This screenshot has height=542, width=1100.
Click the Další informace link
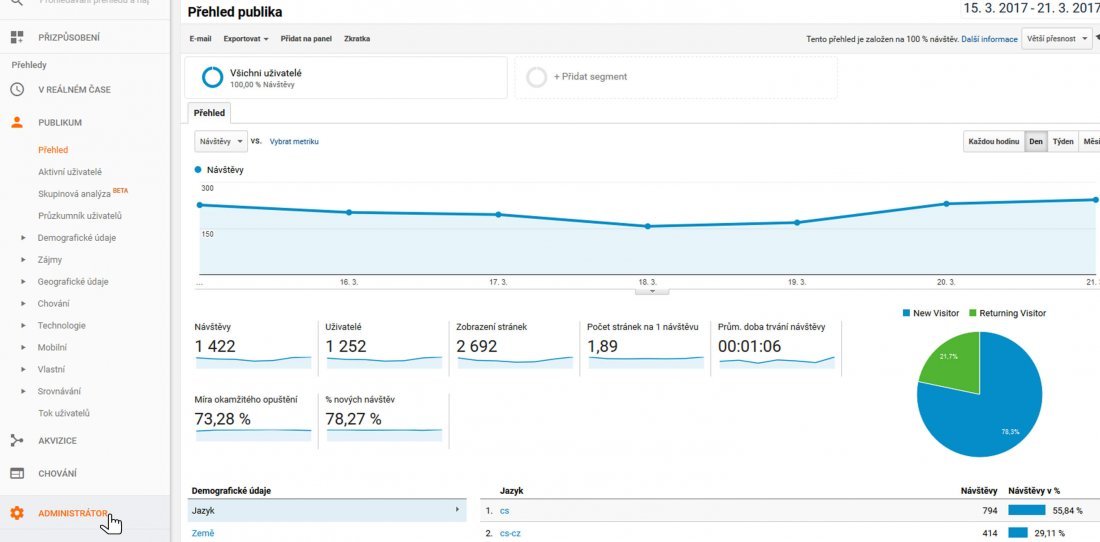(x=989, y=39)
